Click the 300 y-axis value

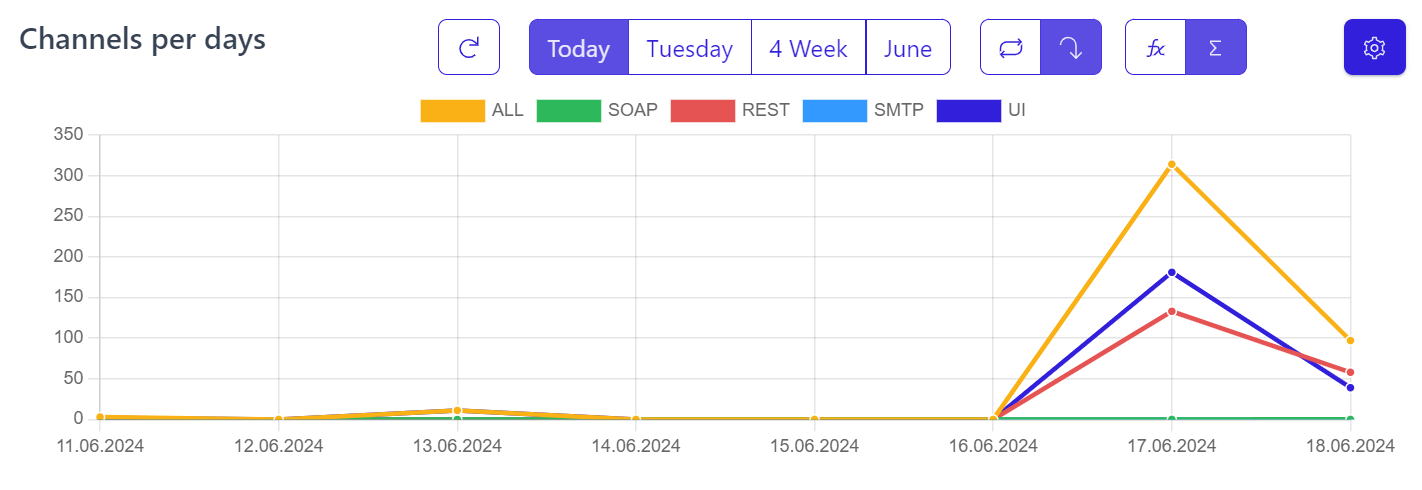[x=69, y=175]
